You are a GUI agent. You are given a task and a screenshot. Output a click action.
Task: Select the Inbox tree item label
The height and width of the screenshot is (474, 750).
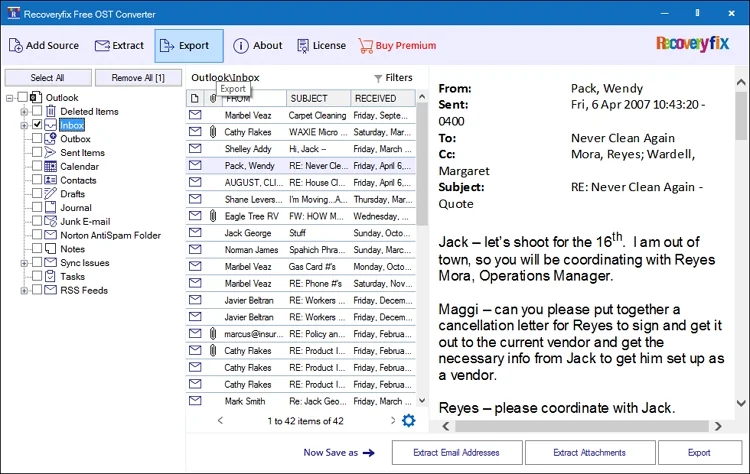(x=72, y=125)
